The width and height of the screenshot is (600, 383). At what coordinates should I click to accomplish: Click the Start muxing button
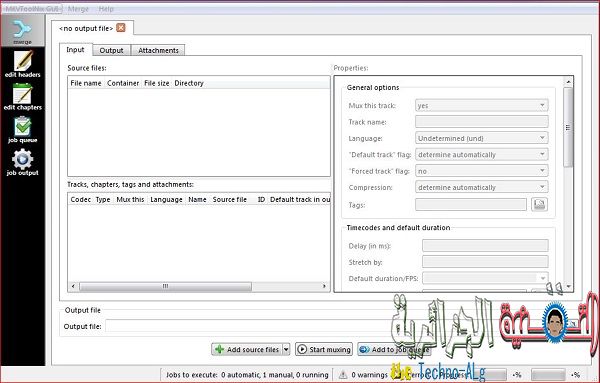(x=324, y=349)
